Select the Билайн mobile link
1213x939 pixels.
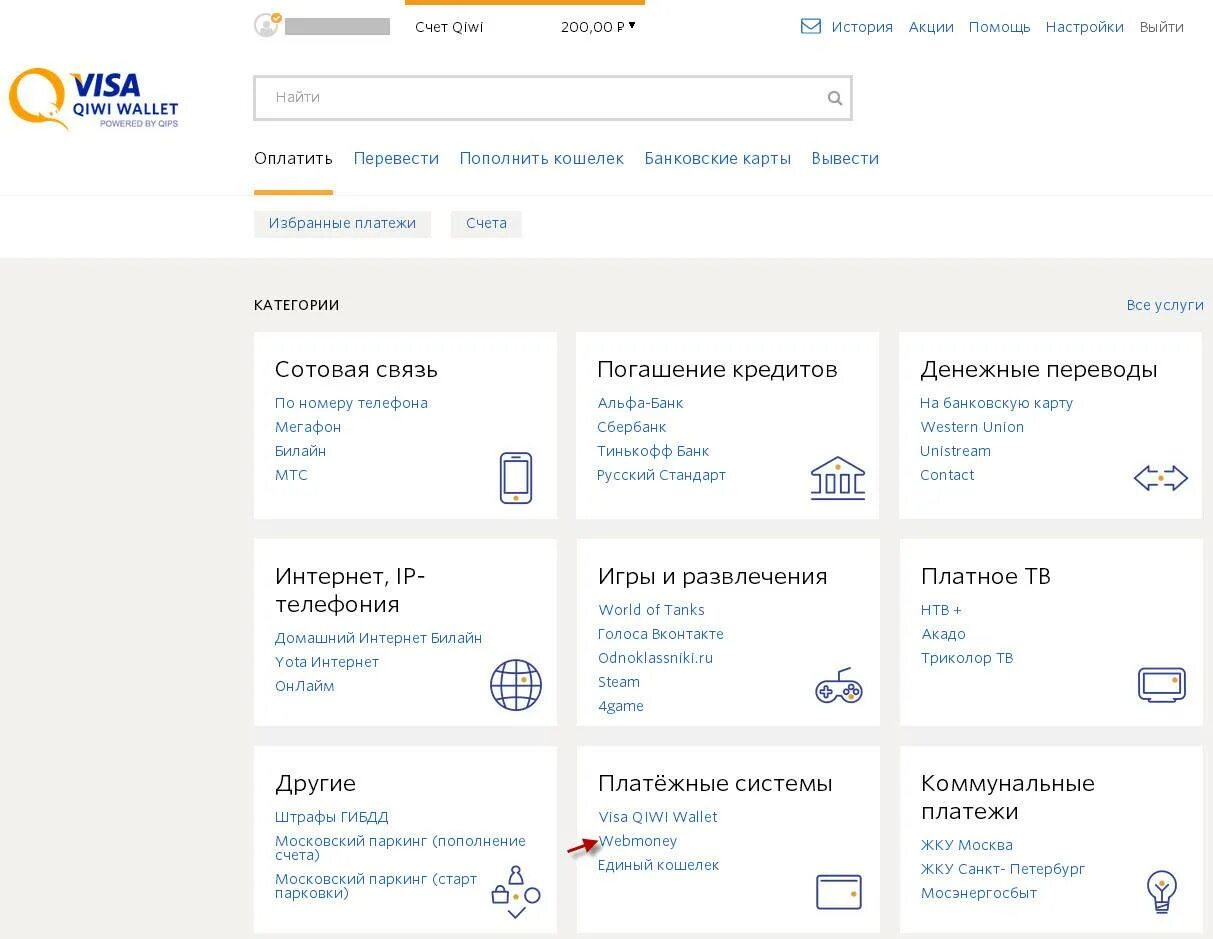(300, 451)
